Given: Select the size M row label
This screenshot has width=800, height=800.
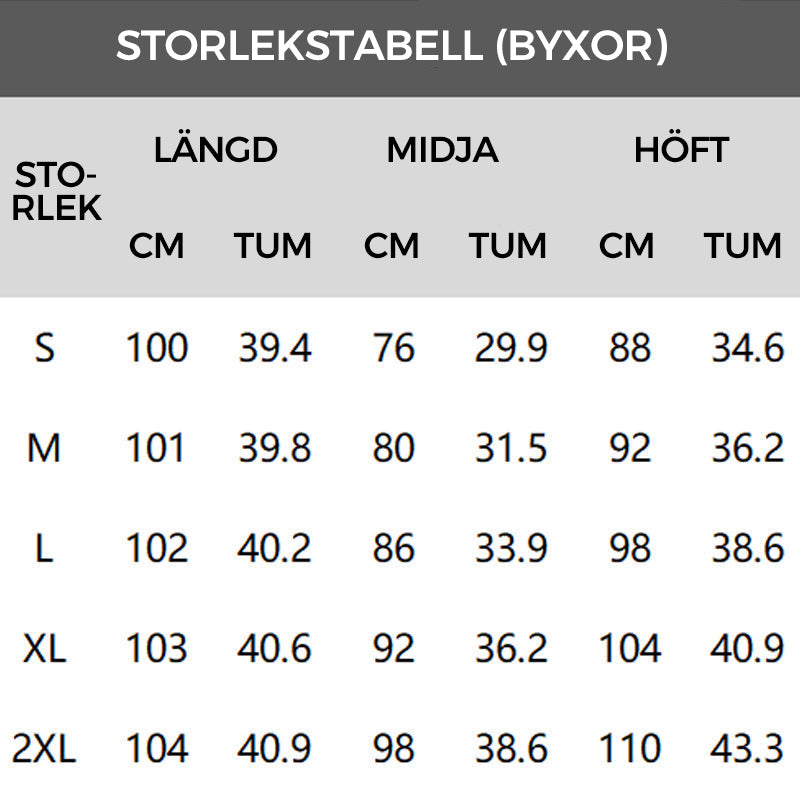Looking at the screenshot, I should point(44,449).
